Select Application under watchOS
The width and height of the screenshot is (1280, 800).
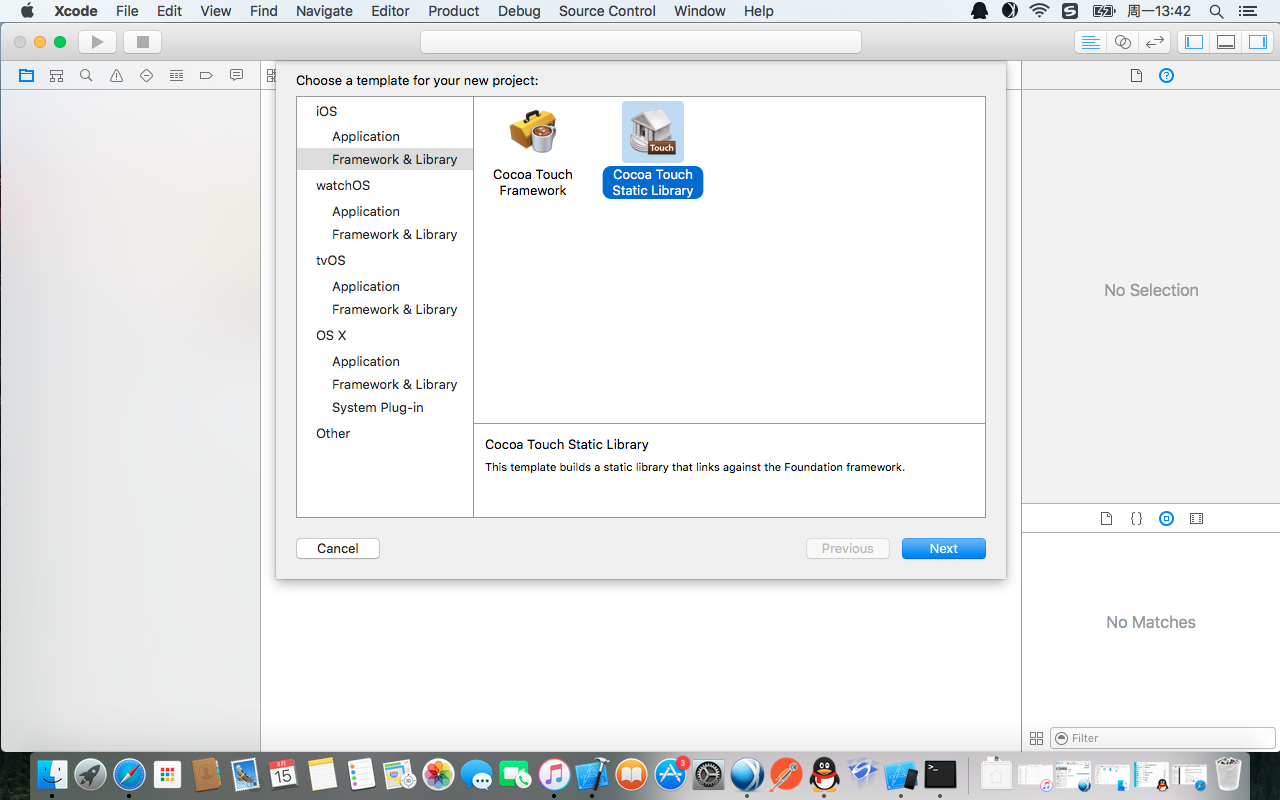click(366, 211)
